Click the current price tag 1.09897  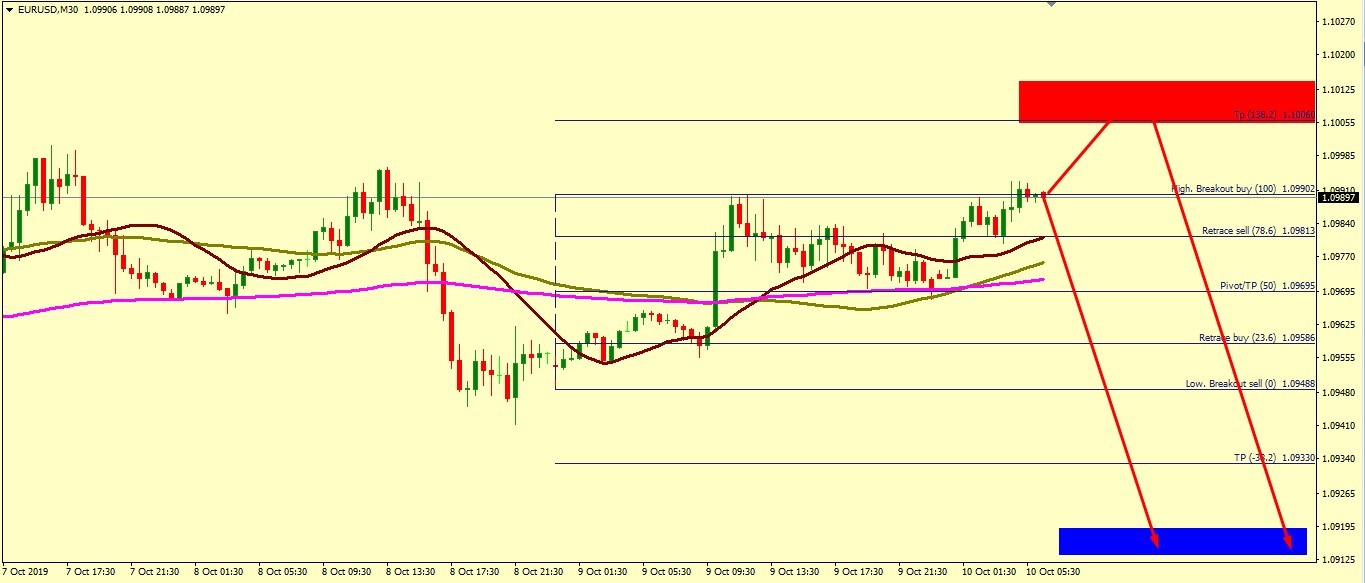[1338, 198]
